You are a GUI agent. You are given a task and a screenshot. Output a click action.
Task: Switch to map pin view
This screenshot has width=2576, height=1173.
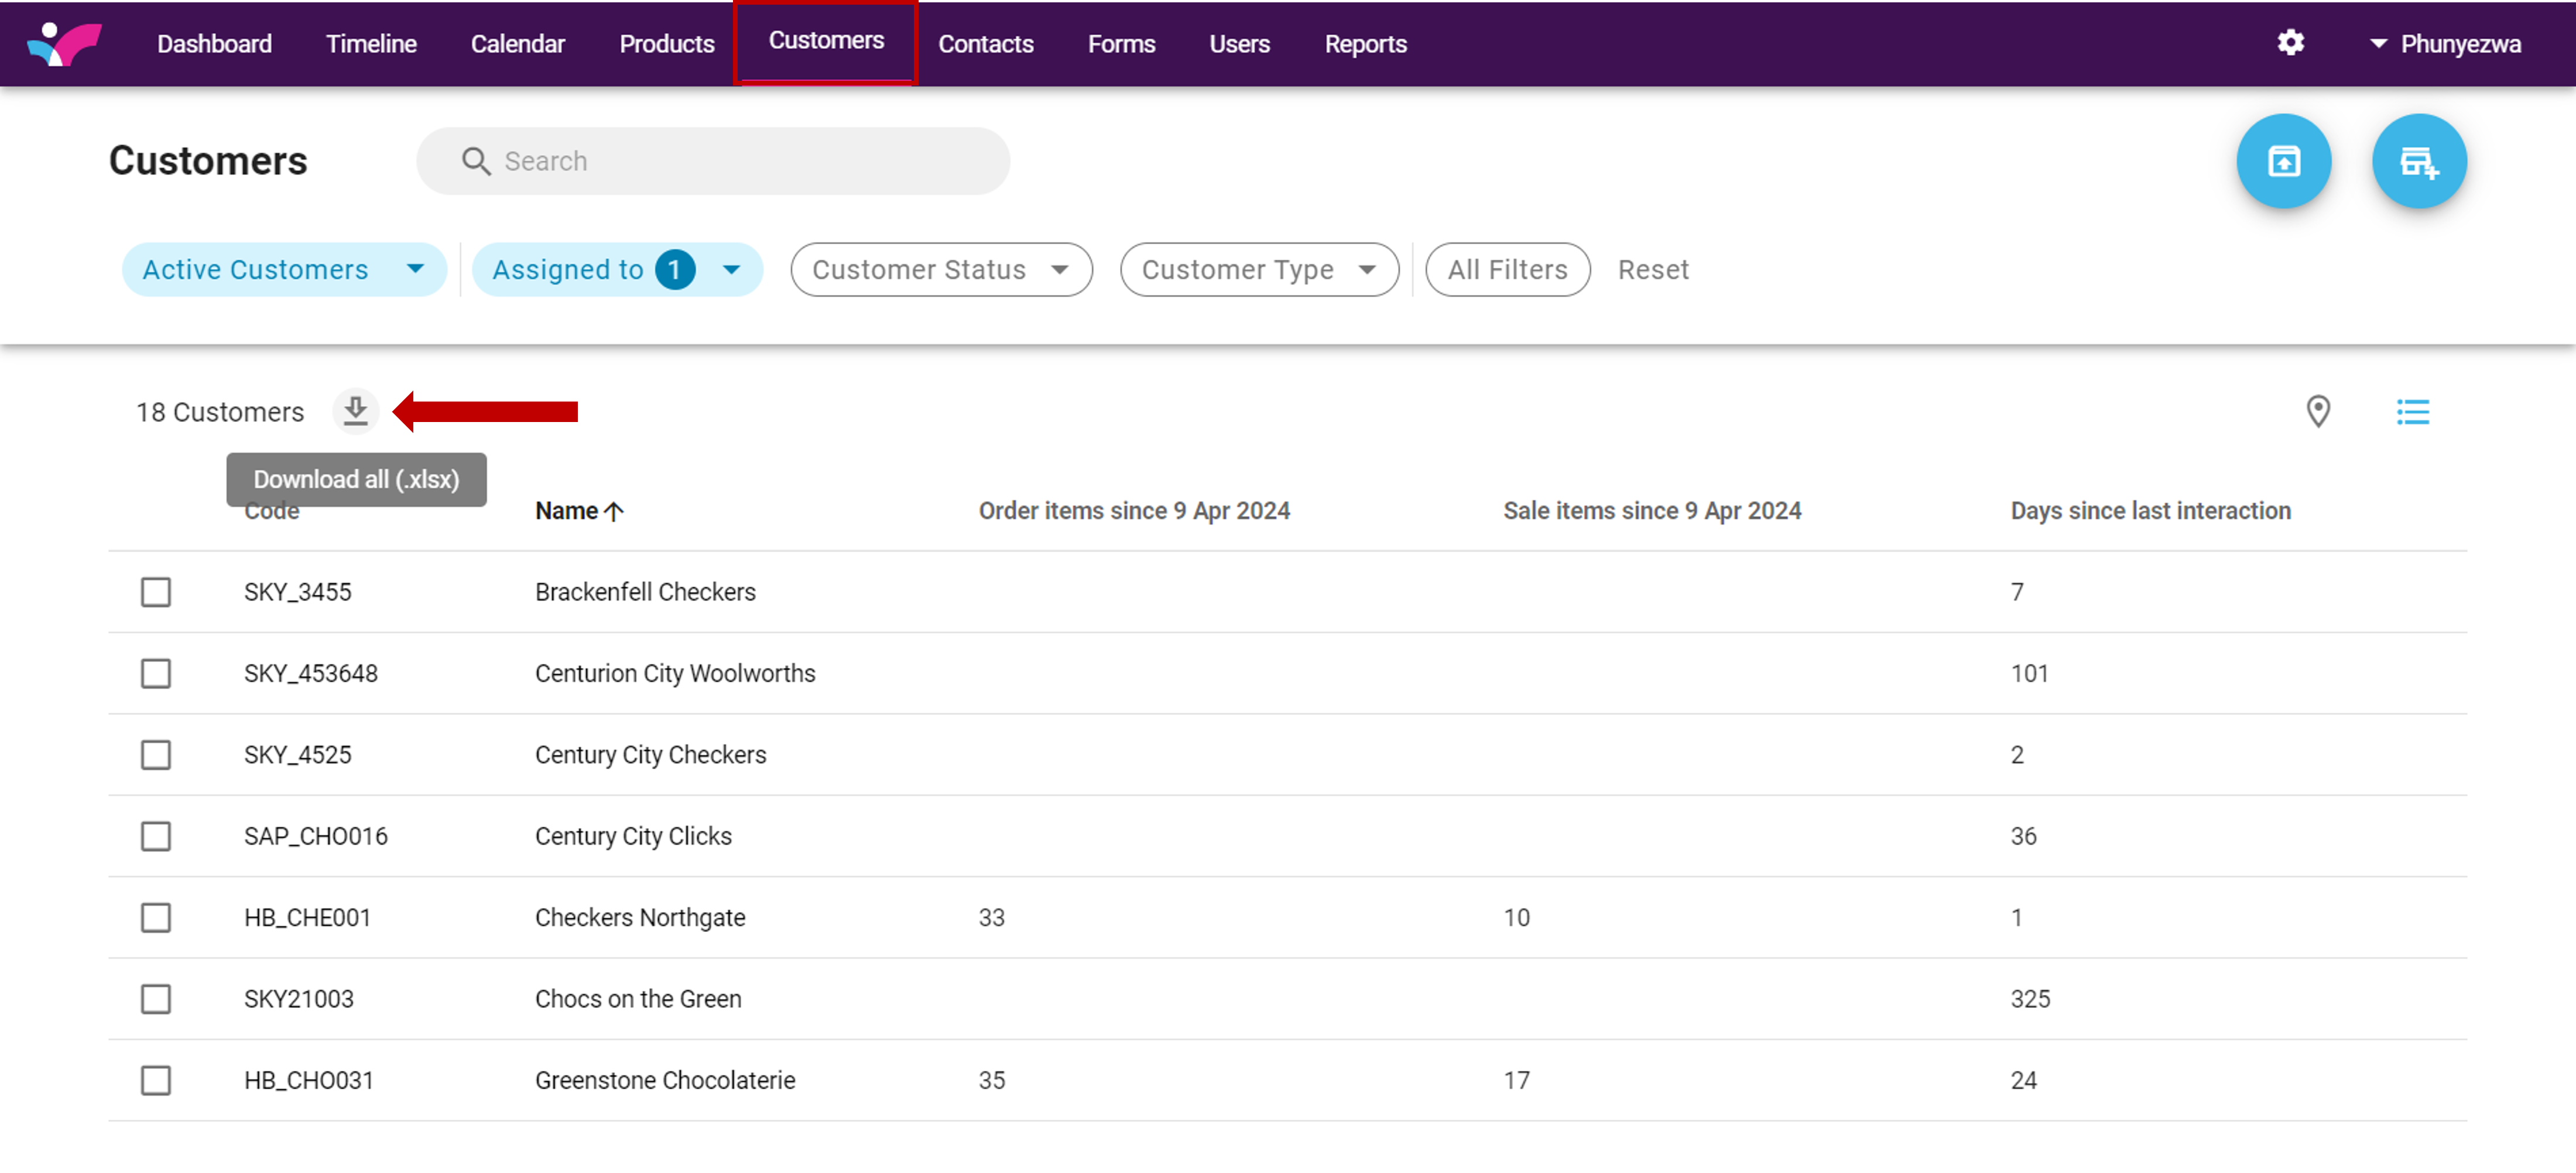pyautogui.click(x=2317, y=411)
